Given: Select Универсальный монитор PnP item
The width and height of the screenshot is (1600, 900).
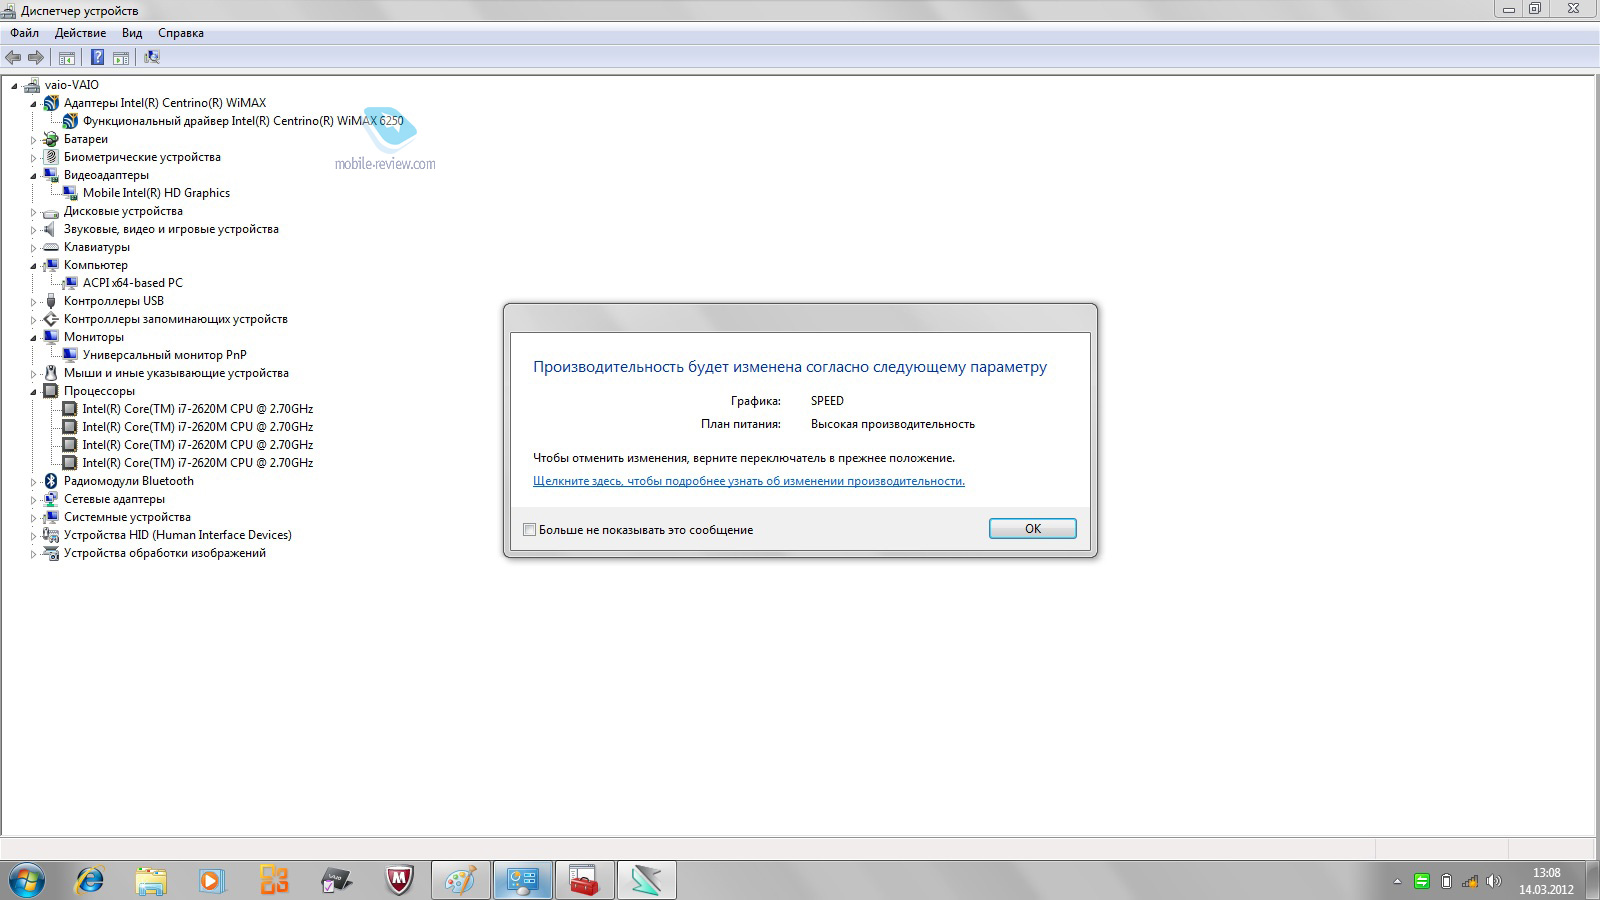Looking at the screenshot, I should click(x=164, y=355).
